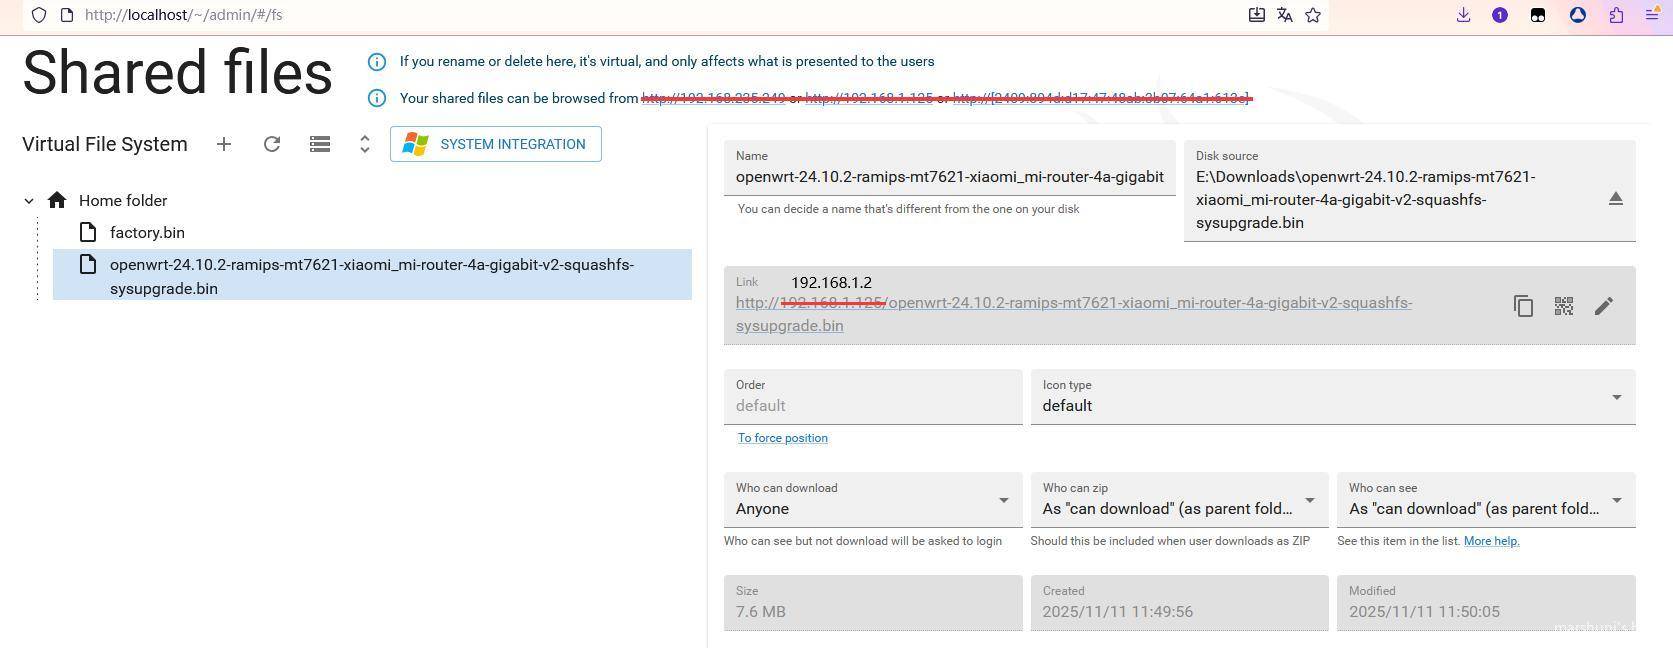This screenshot has width=1673, height=648.
Task: Open the Who can zip dropdown
Action: pos(1178,500)
